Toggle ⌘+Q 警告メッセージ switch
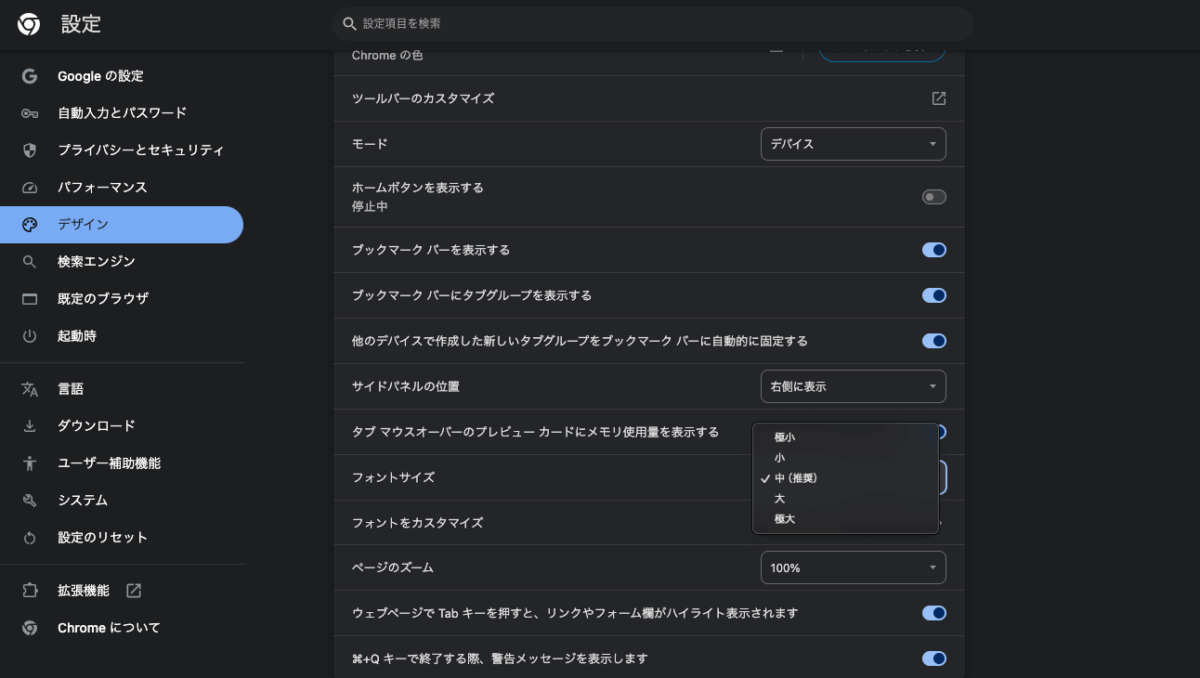Viewport: 1200px width, 678px height. (934, 658)
